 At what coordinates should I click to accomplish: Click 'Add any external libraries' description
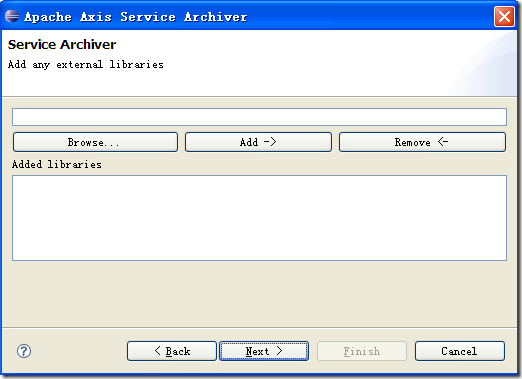click(x=86, y=64)
